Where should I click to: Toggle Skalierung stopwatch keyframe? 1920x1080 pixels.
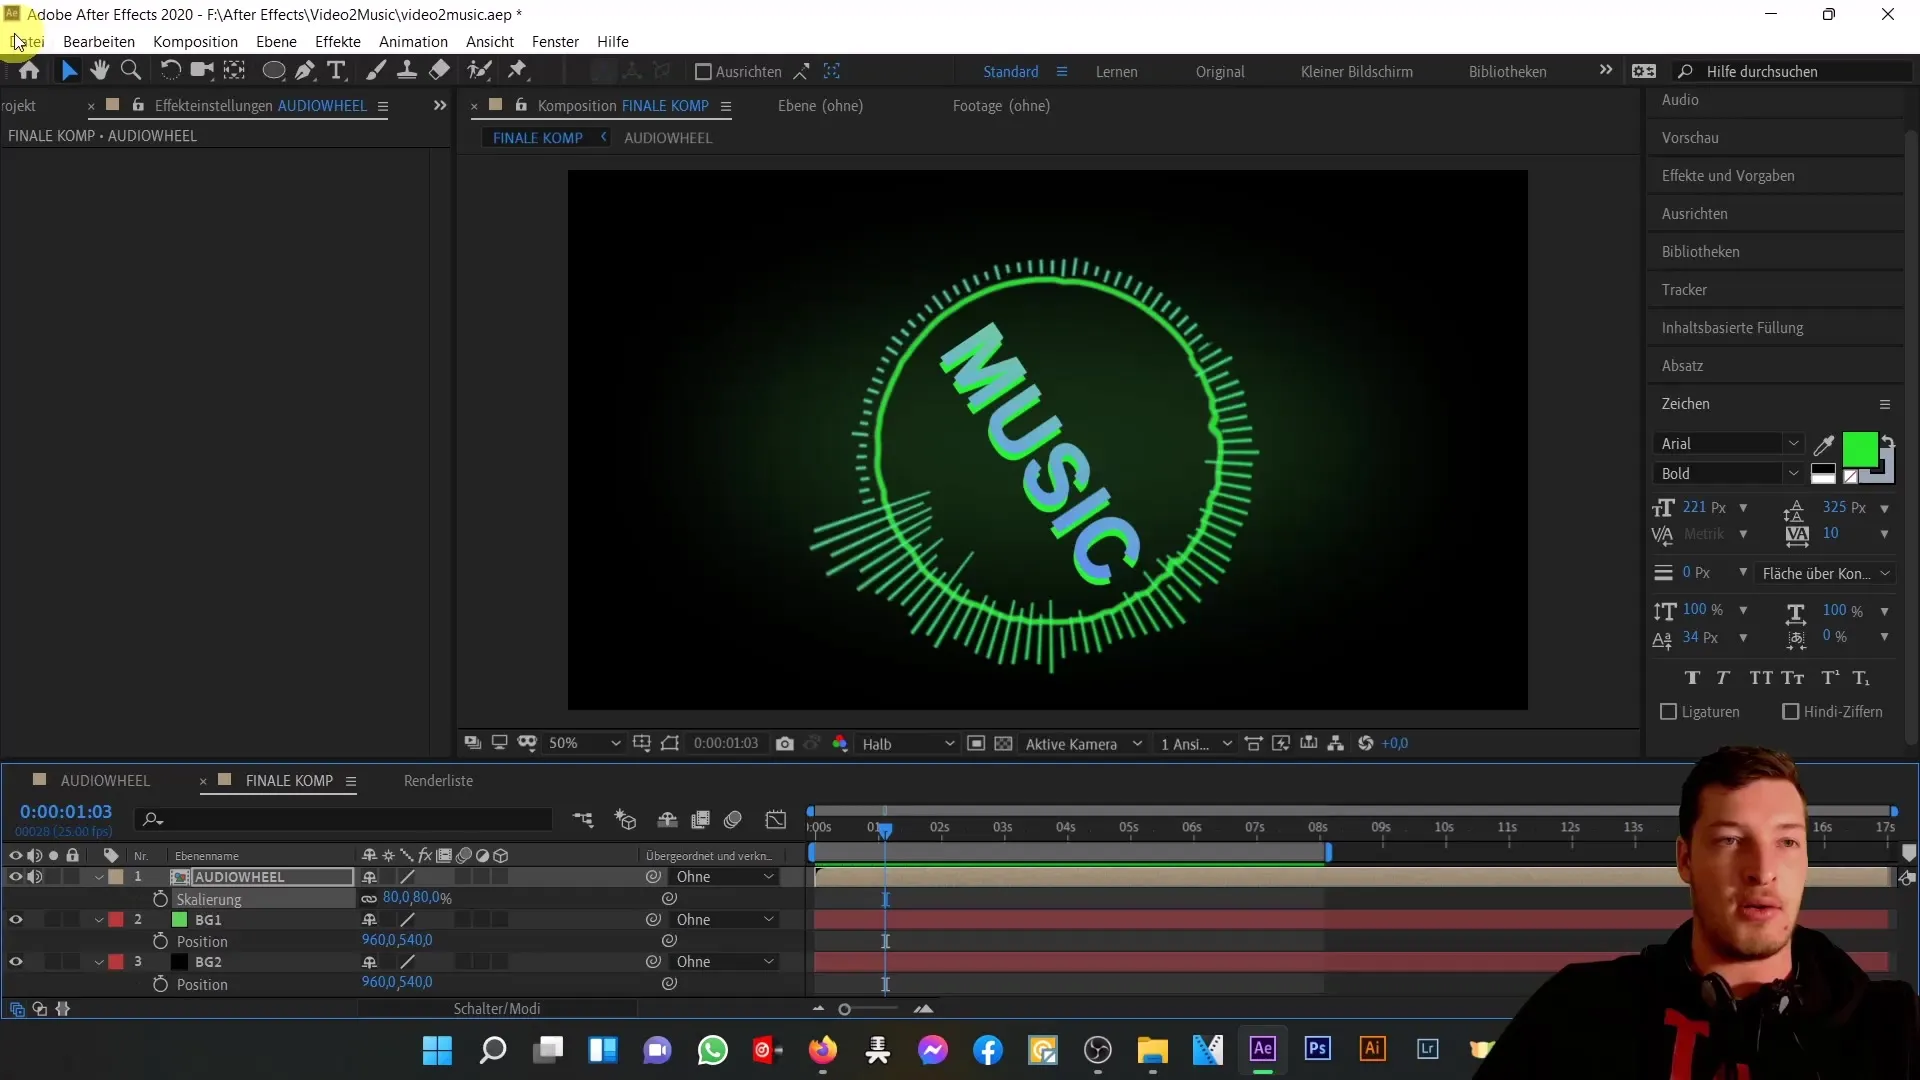(x=160, y=899)
